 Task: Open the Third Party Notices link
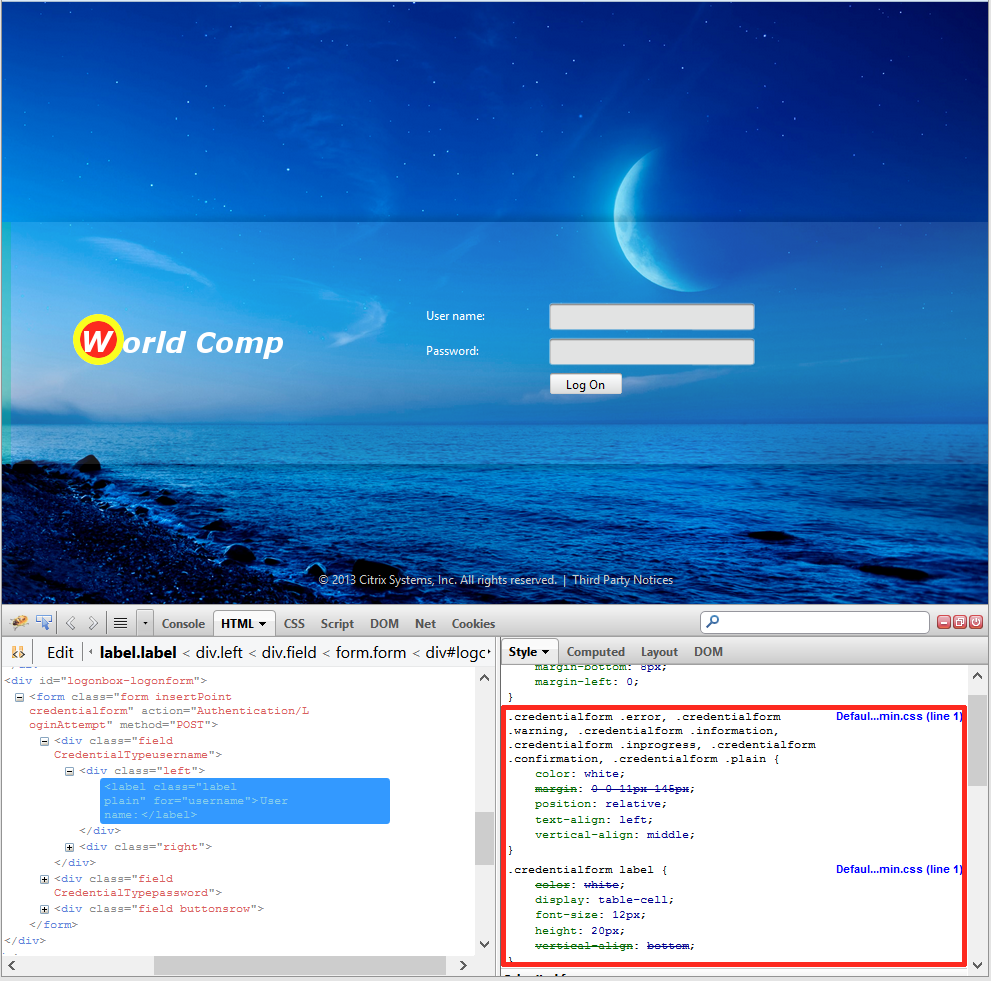622,580
